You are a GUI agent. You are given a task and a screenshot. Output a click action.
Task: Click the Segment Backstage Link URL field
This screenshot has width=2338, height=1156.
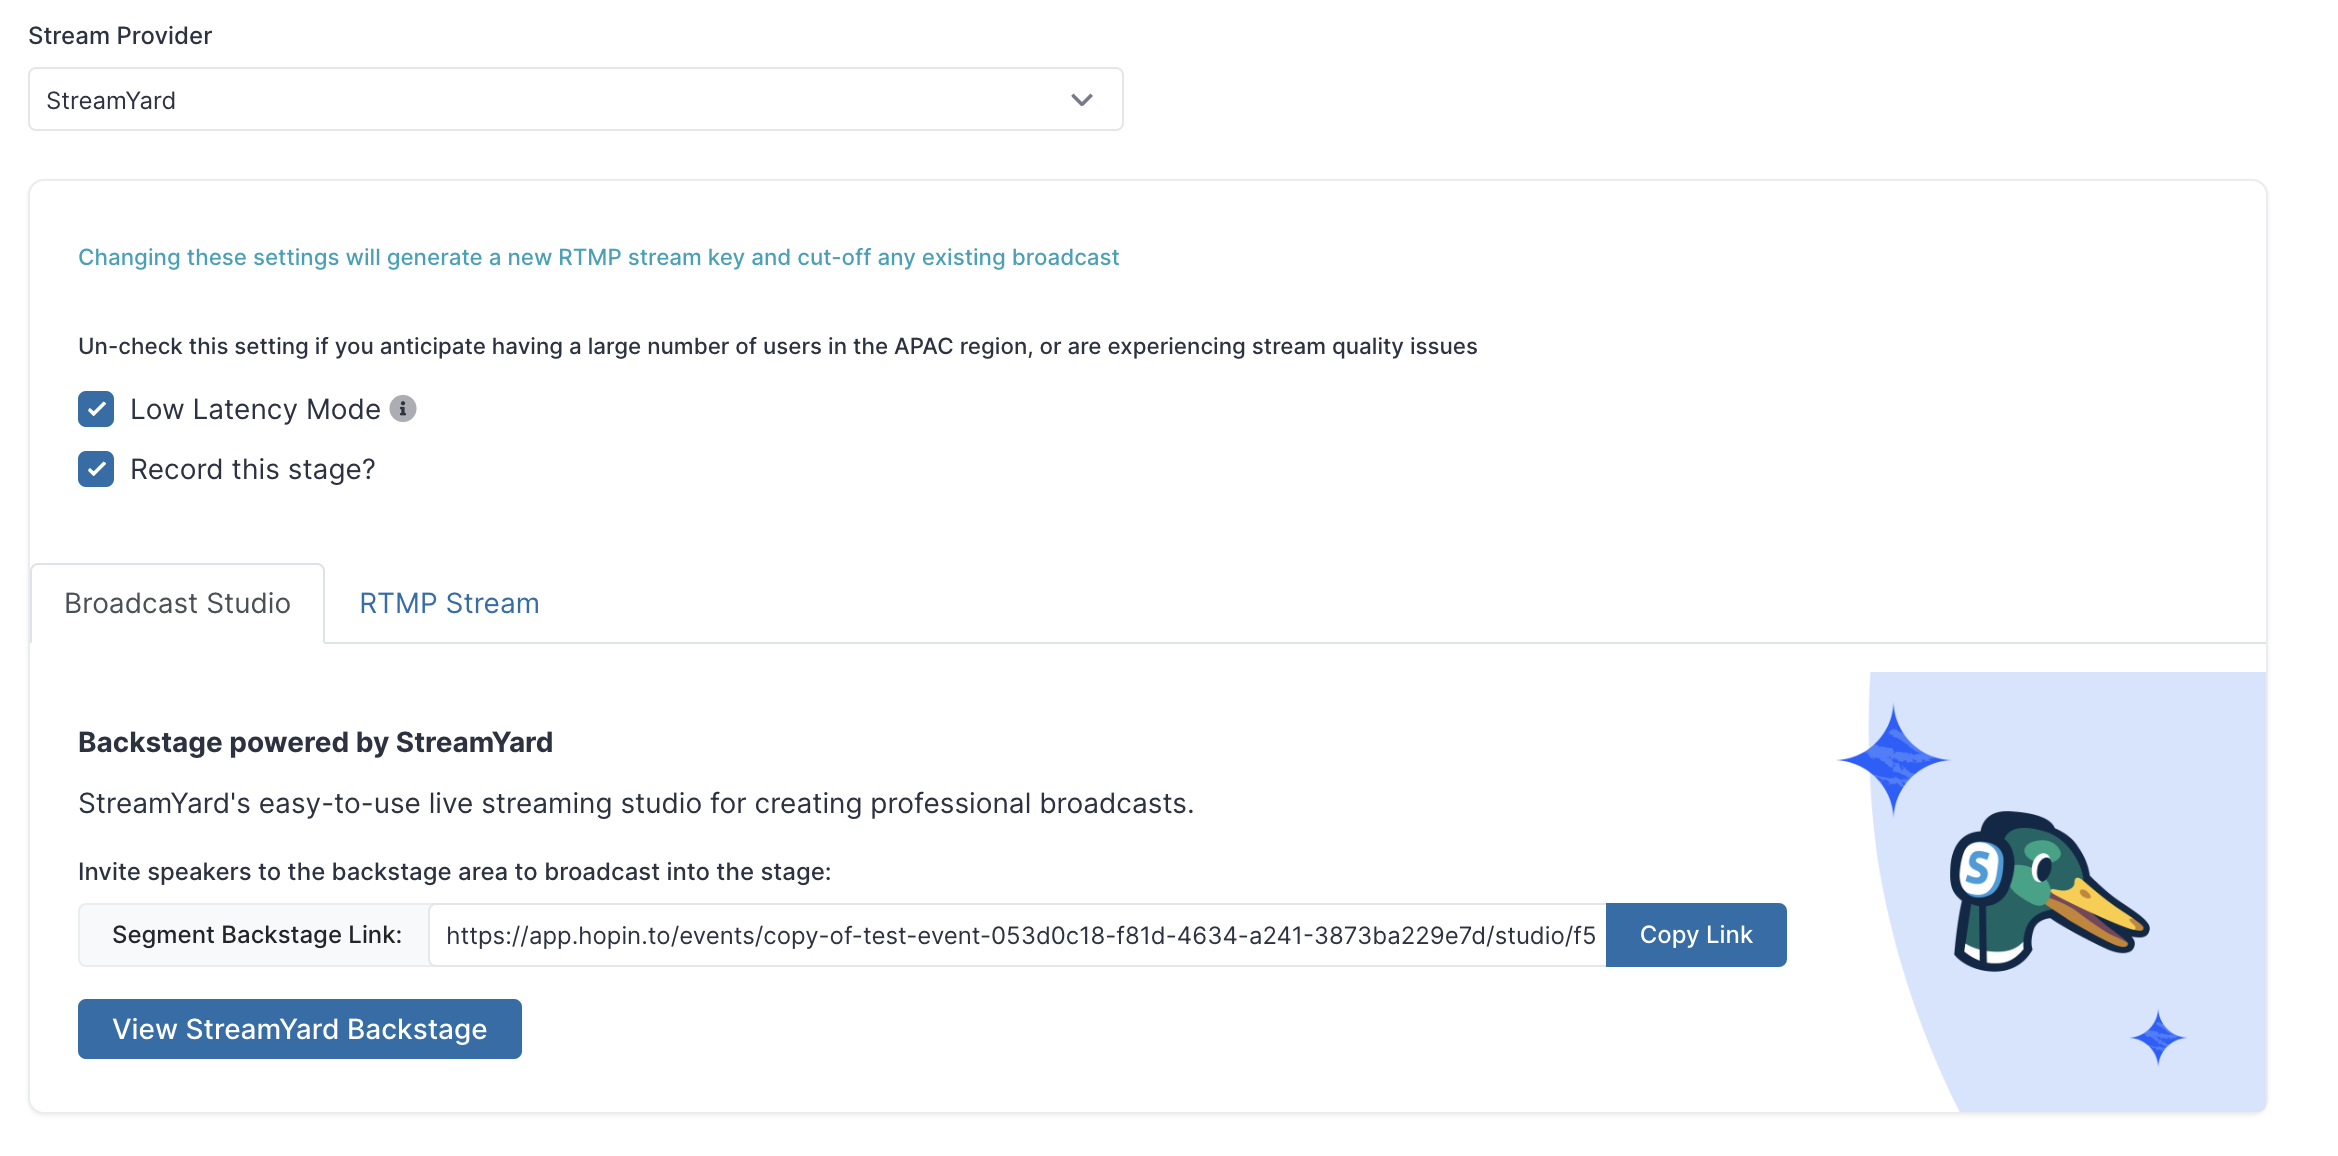(x=1017, y=935)
